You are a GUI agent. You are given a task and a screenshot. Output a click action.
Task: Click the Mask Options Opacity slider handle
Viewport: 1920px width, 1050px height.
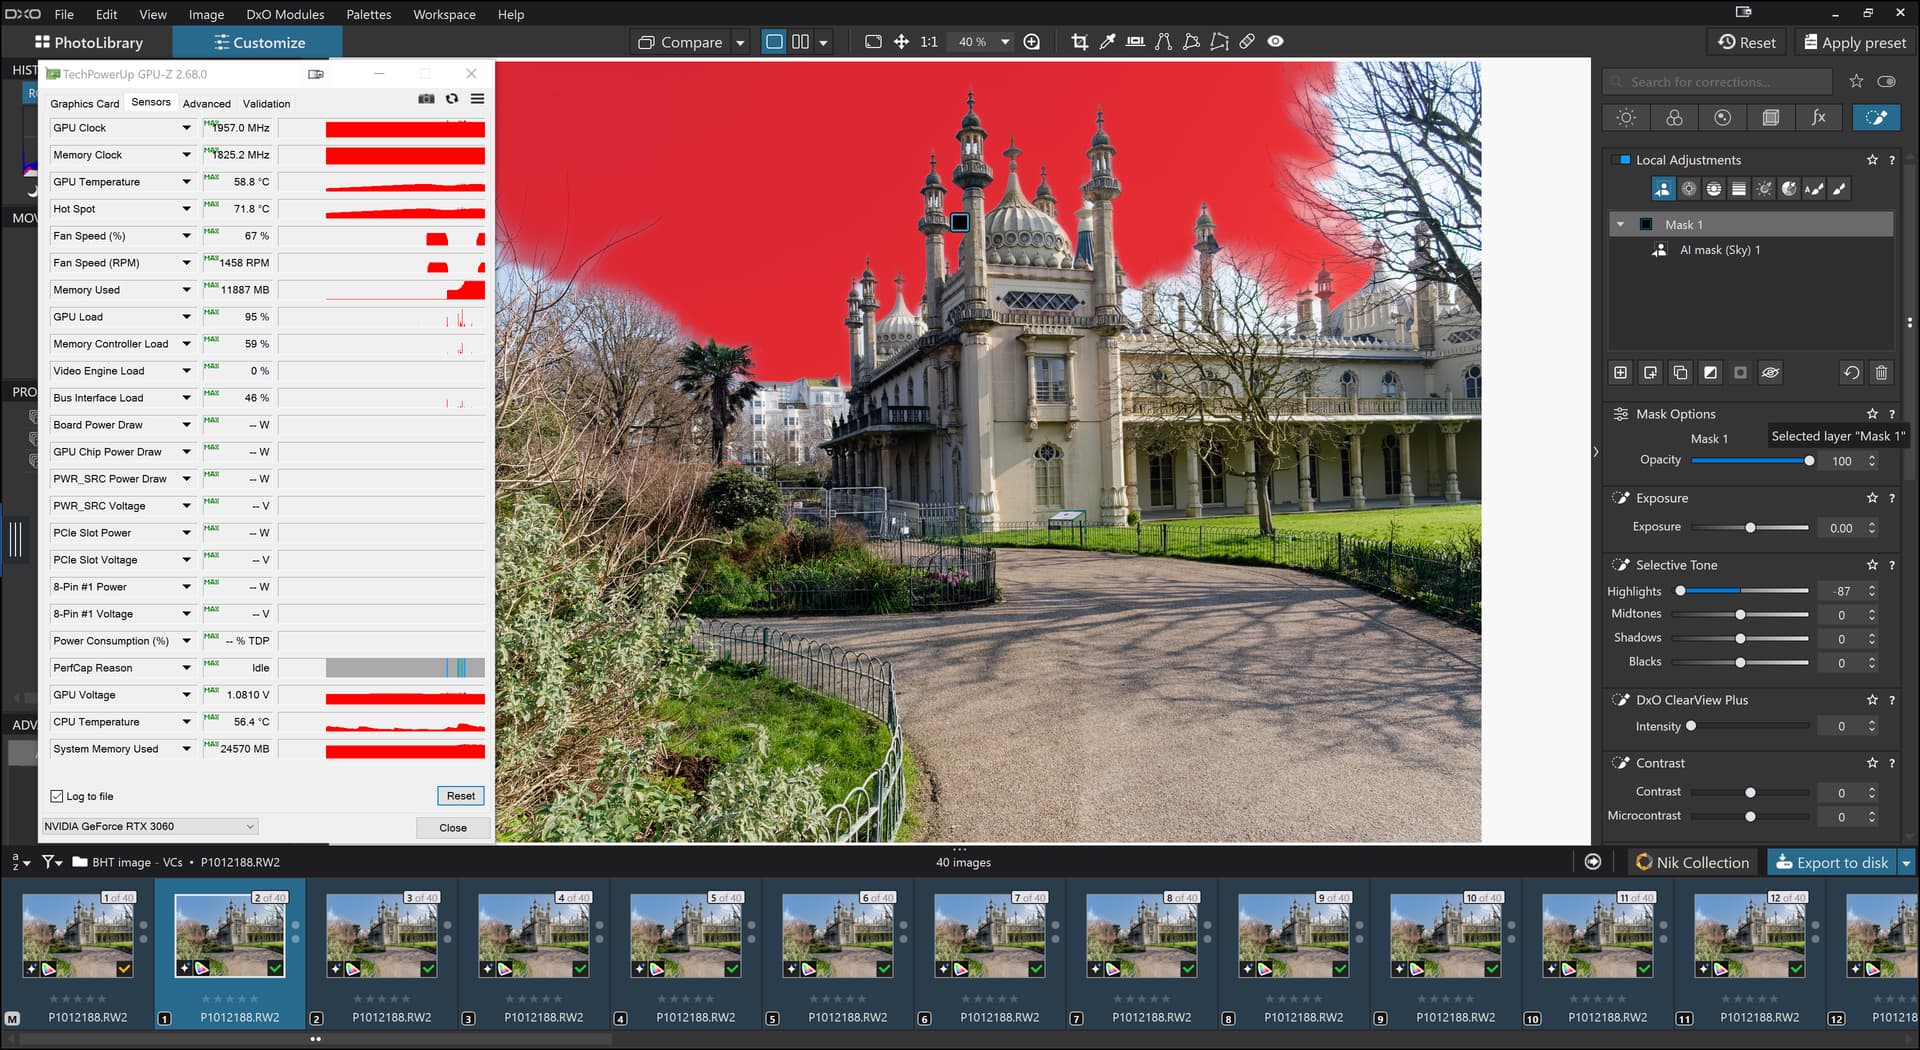(x=1808, y=461)
